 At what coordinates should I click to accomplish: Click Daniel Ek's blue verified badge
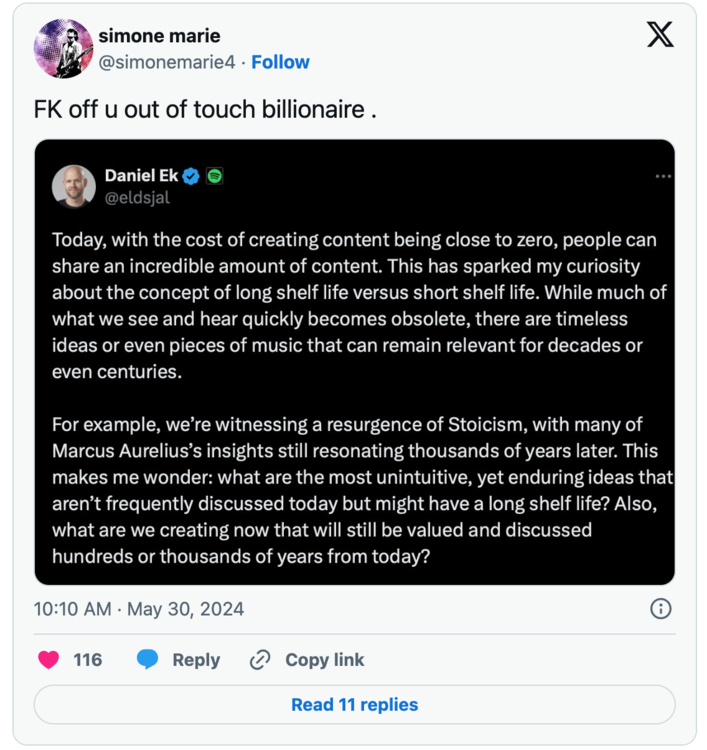(x=192, y=176)
